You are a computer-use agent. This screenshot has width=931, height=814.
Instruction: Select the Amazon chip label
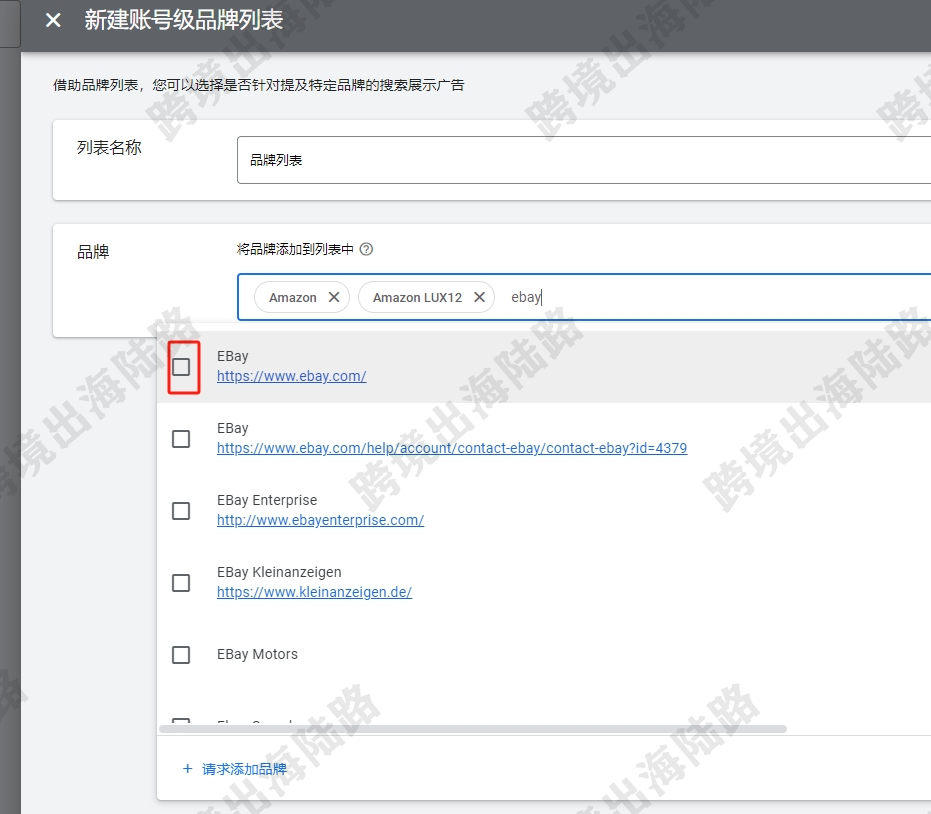[x=293, y=297]
